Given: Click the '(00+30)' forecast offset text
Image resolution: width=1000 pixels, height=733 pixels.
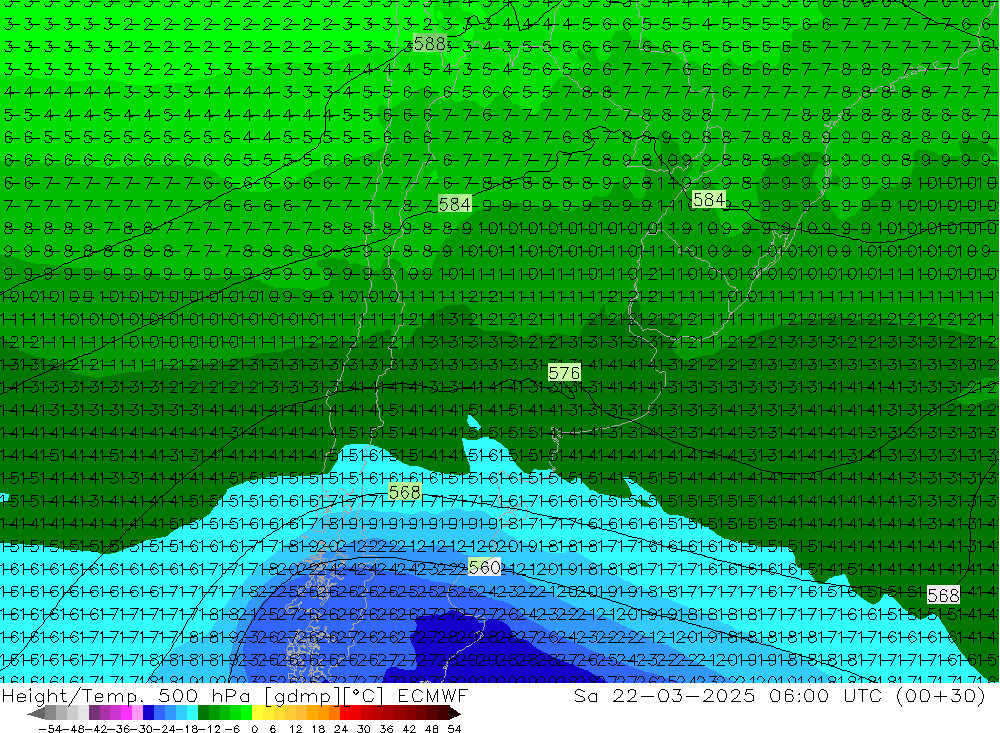Looking at the screenshot, I should [941, 696].
